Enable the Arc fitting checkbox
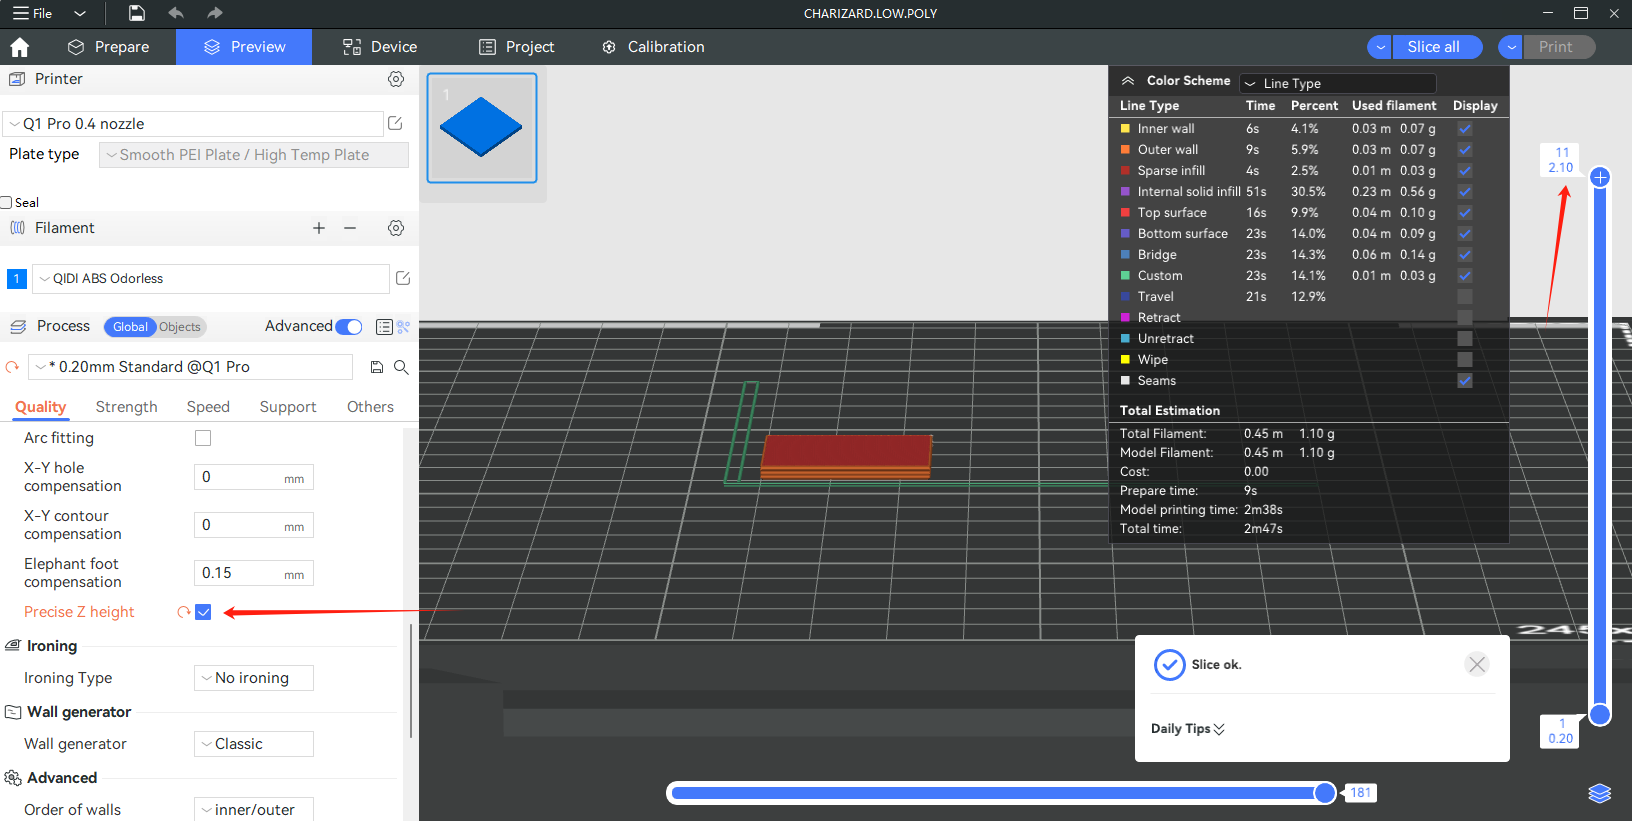 [203, 438]
